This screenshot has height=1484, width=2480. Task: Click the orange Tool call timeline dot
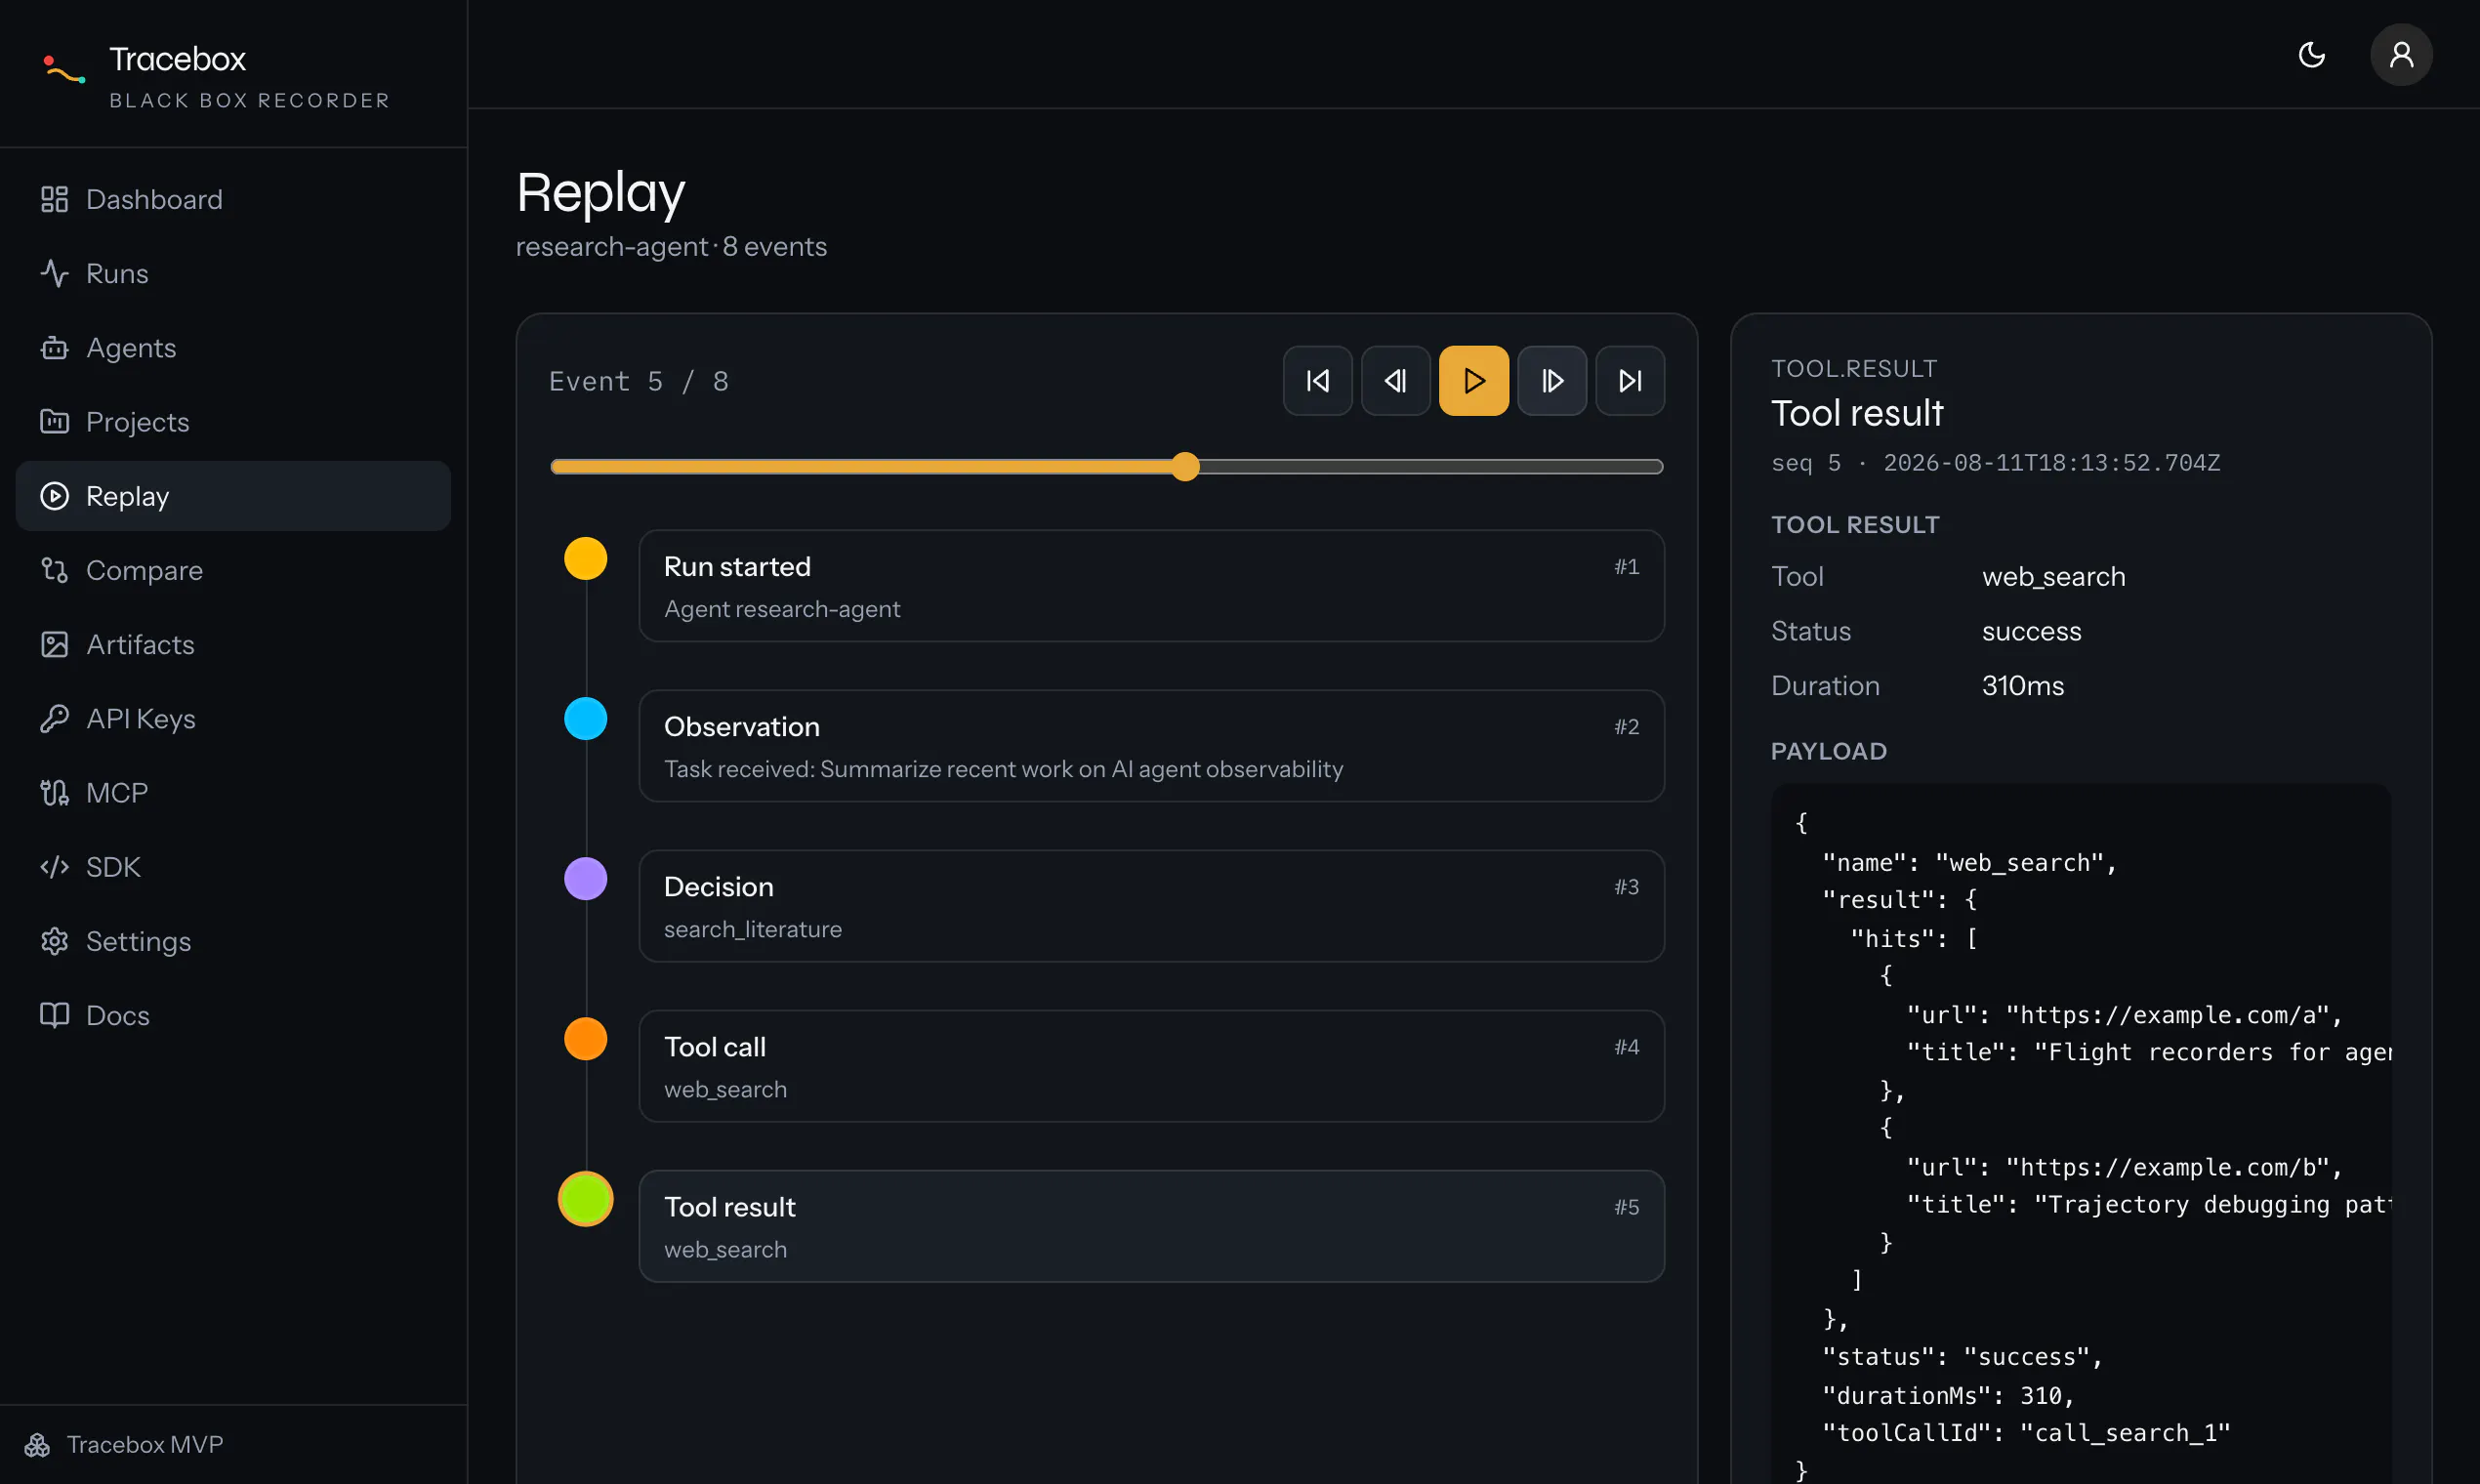[x=585, y=1038]
